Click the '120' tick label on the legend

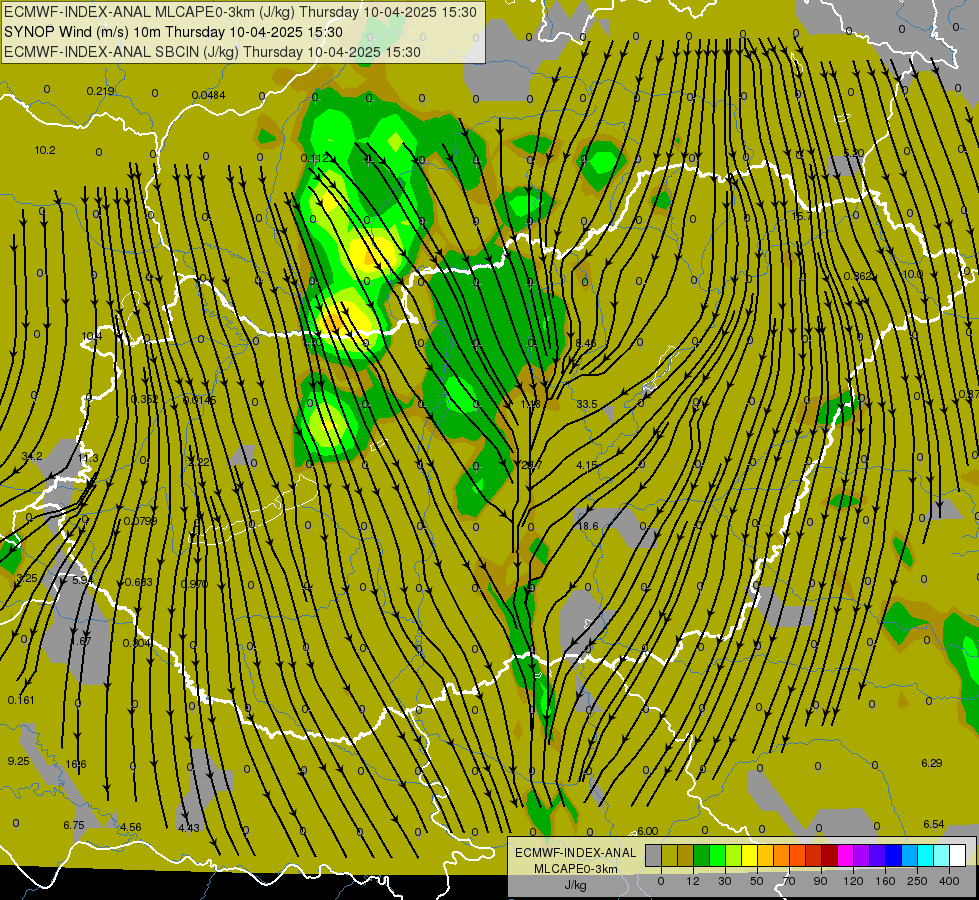[x=853, y=881]
